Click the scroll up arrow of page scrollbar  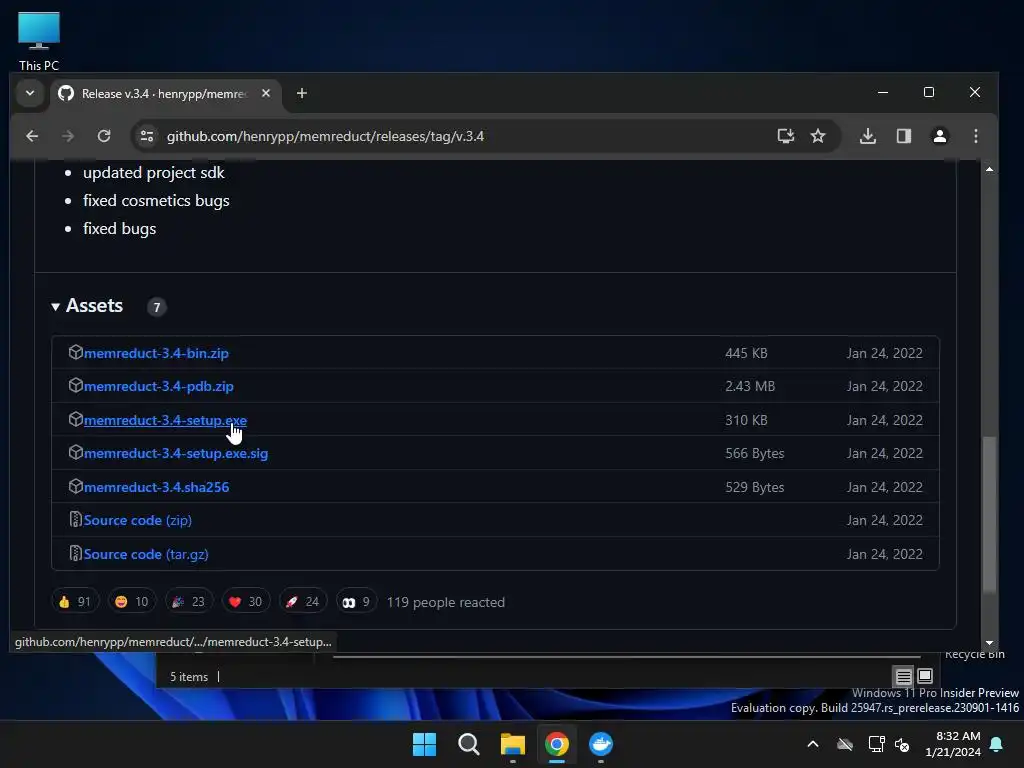[989, 169]
